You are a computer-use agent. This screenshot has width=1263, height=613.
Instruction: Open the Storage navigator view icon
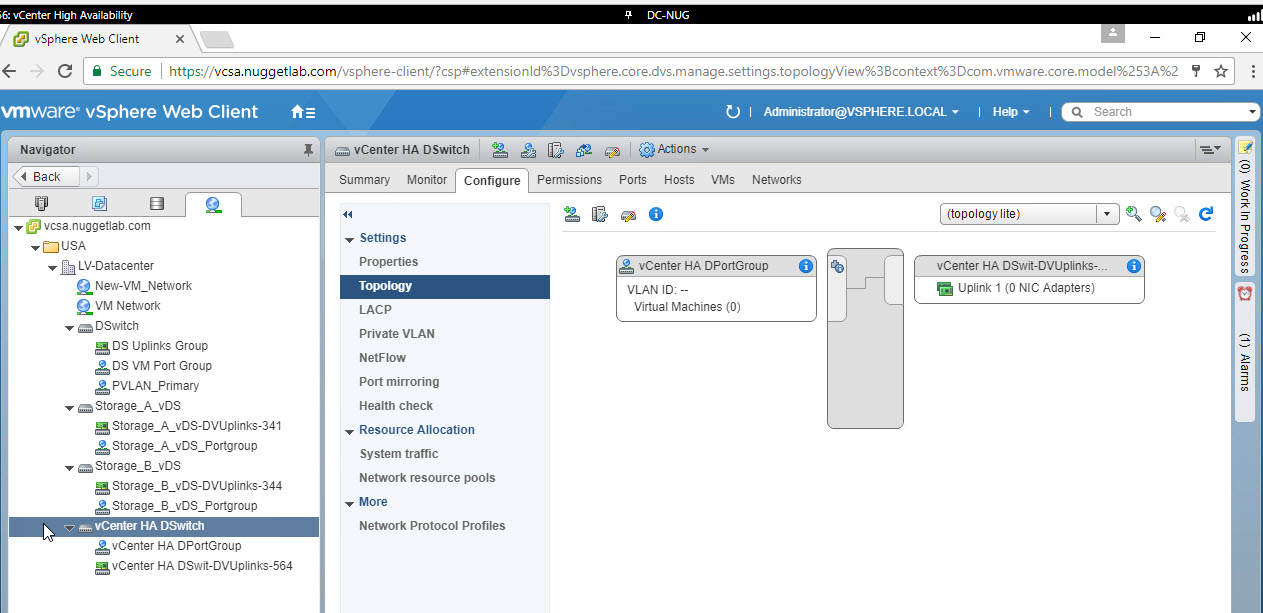156,204
